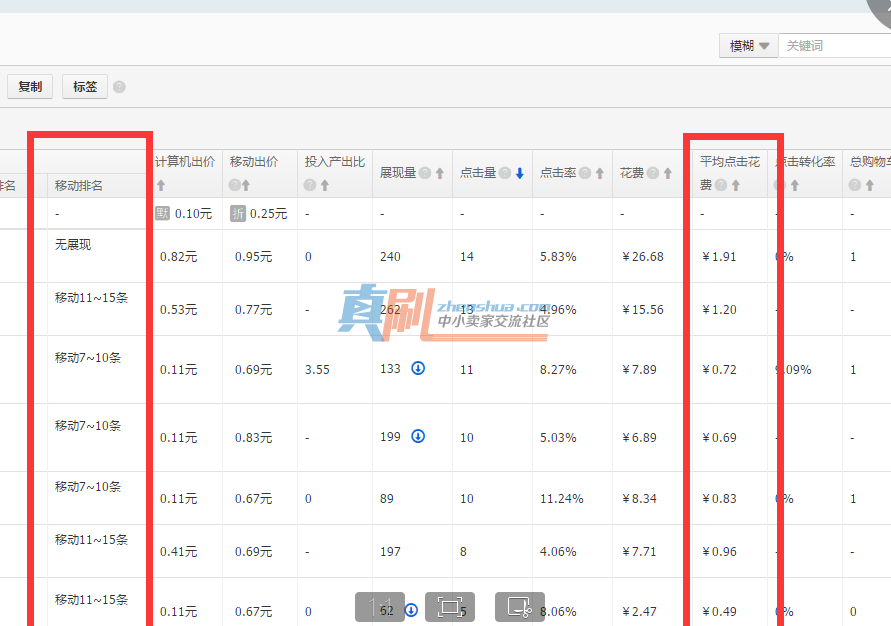Sort 展现量 column with its up arrow
This screenshot has width=891, height=626.
click(440, 173)
